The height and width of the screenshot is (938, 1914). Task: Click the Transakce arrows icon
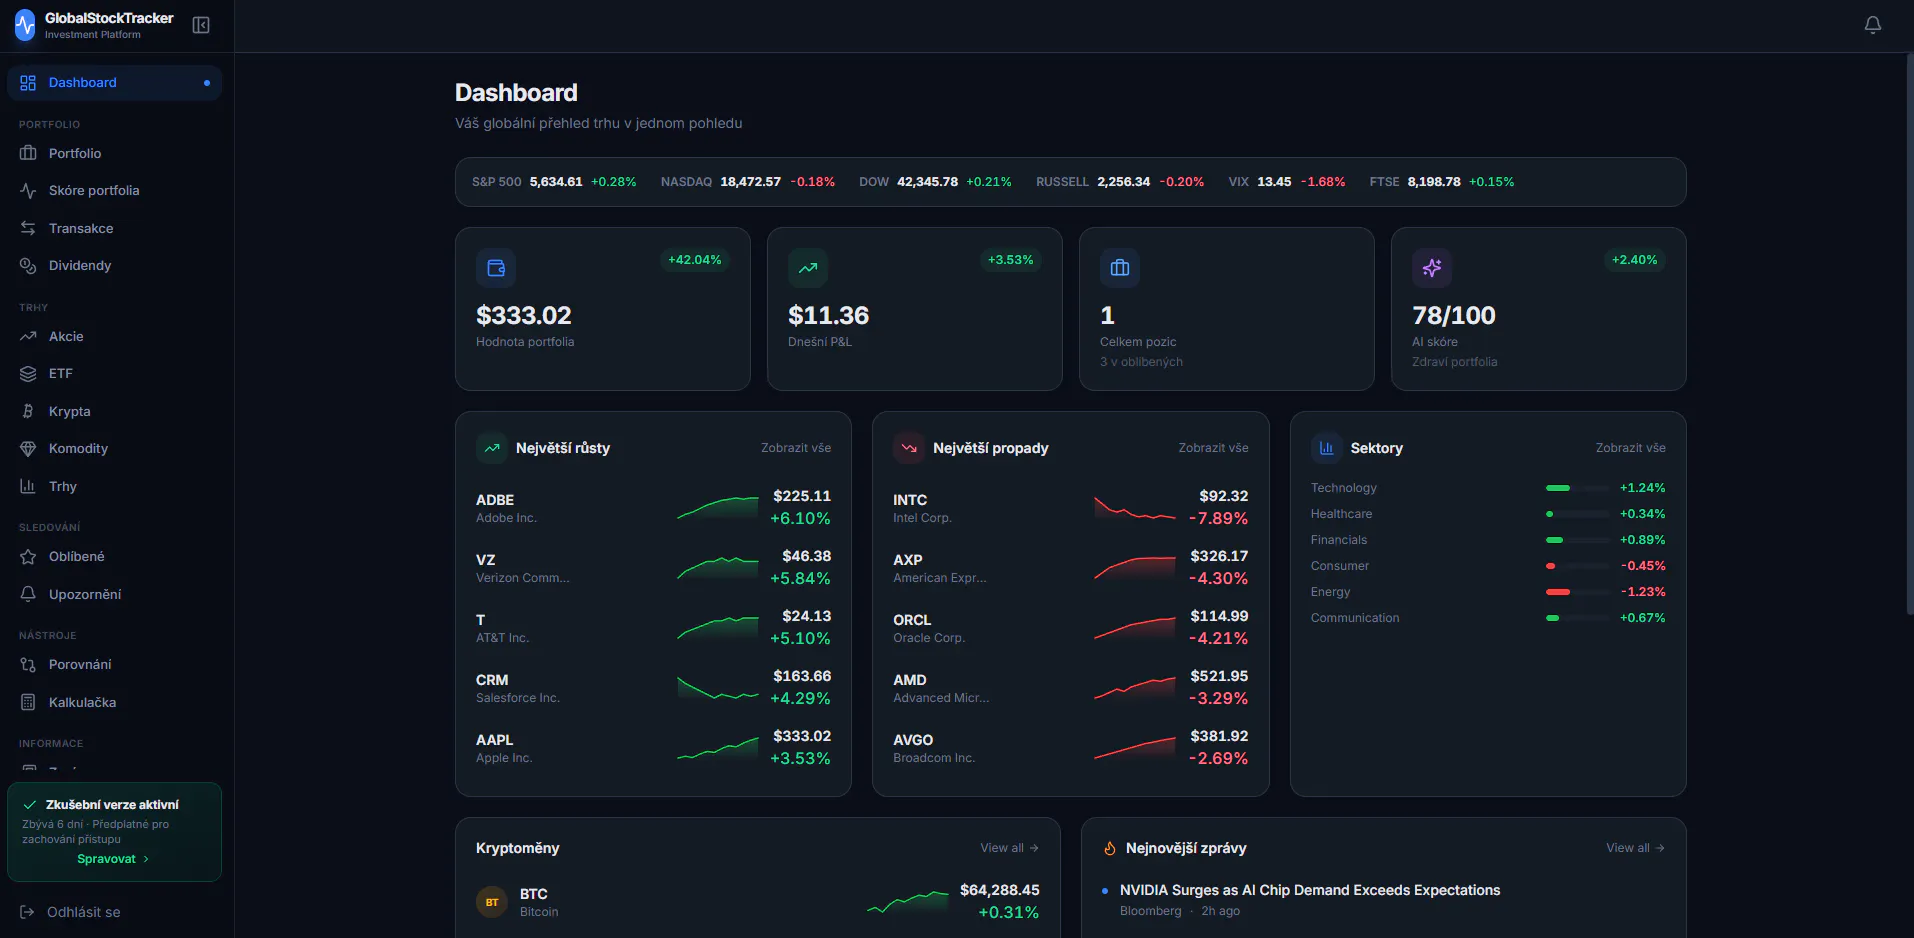[x=28, y=228]
